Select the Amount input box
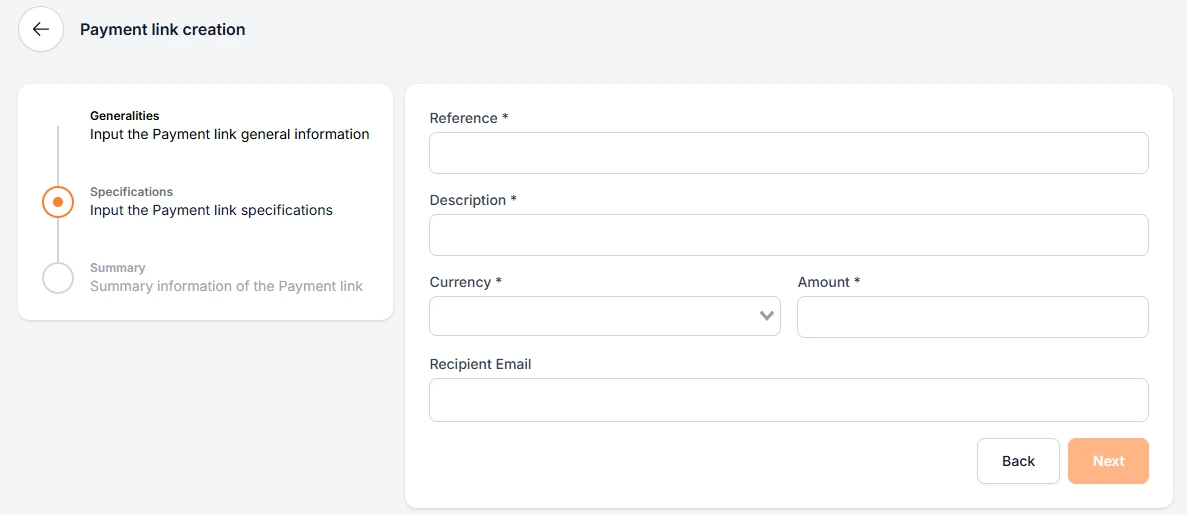This screenshot has height=515, width=1187. click(972, 317)
